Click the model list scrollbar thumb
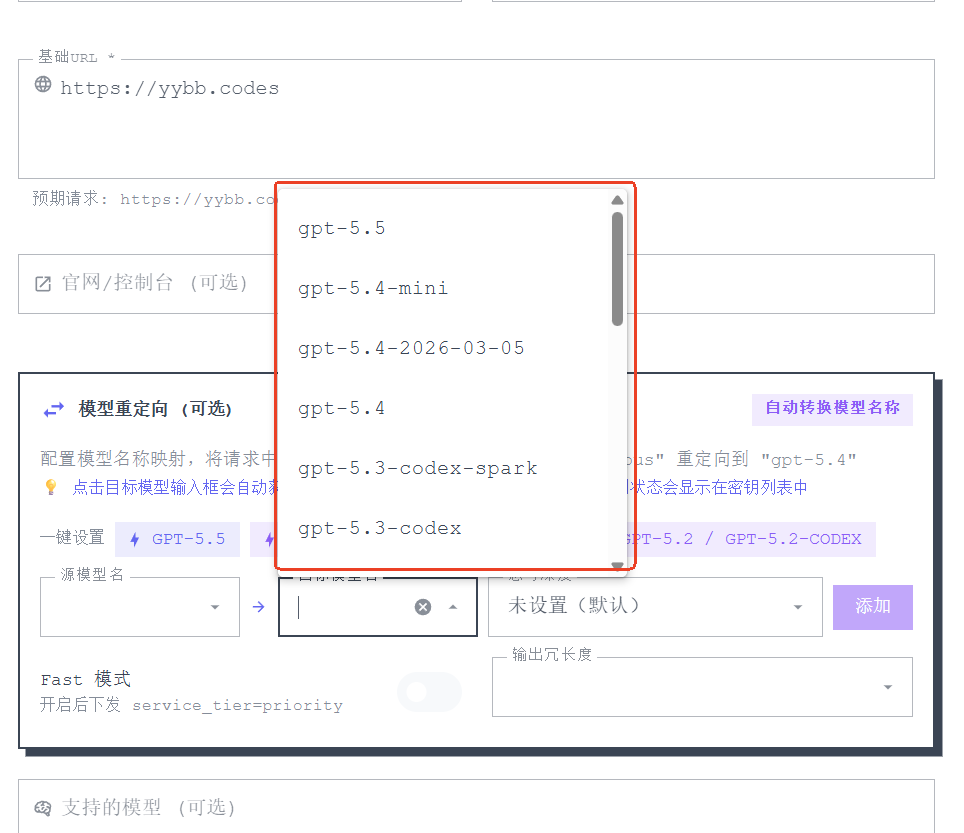Image resolution: width=964 pixels, height=833 pixels. (x=617, y=269)
